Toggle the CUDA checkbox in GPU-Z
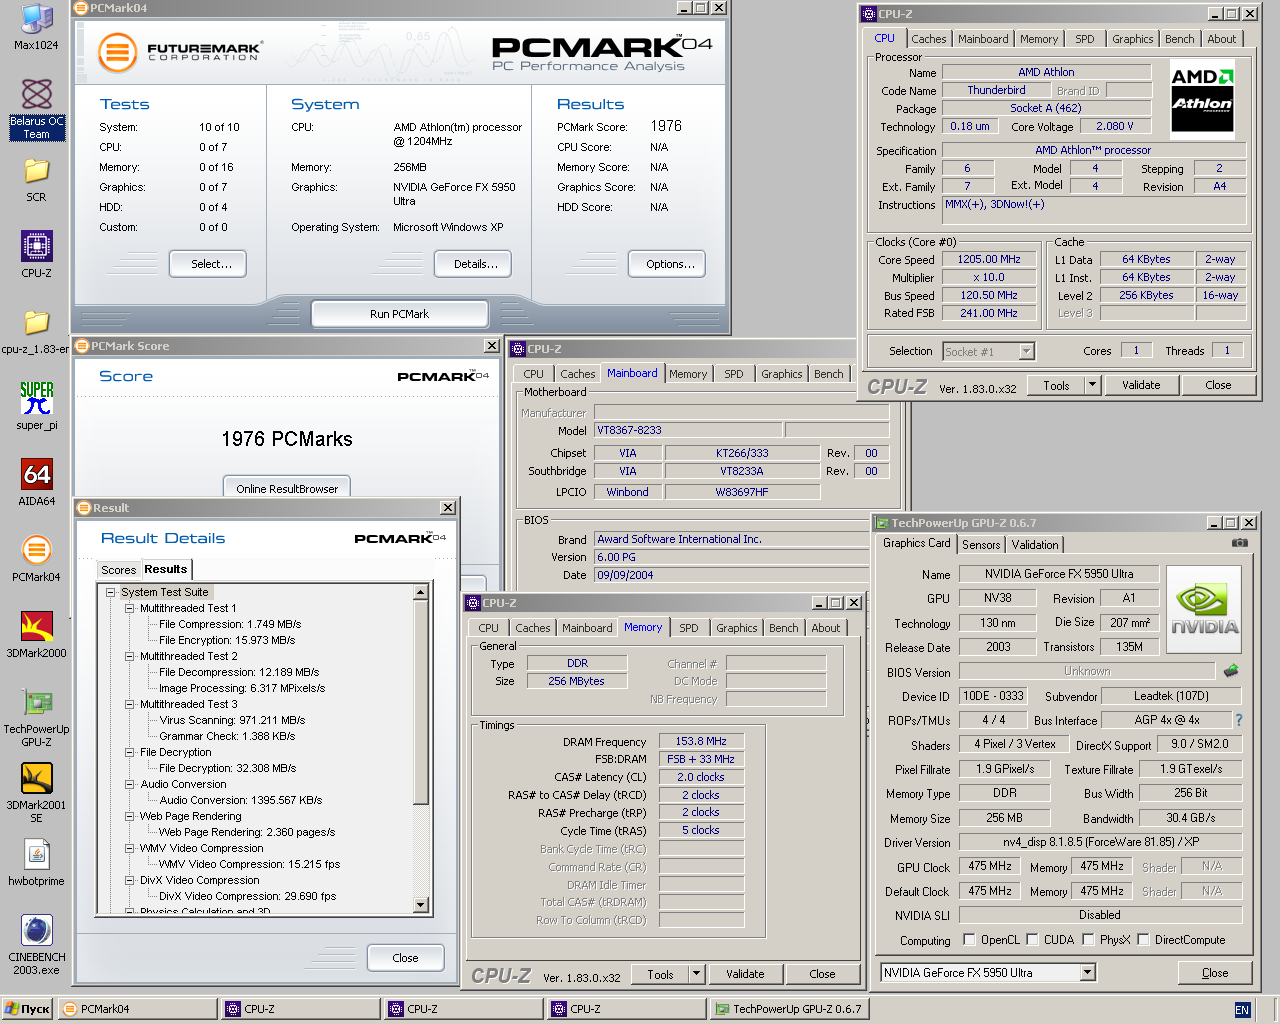This screenshot has height=1024, width=1280. [x=1032, y=940]
